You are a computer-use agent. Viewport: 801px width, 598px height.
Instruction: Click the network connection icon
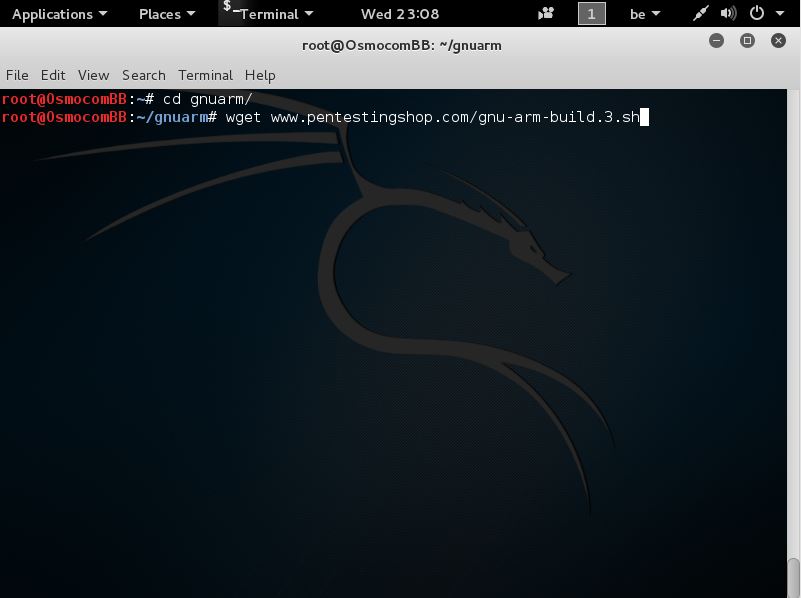click(x=700, y=13)
